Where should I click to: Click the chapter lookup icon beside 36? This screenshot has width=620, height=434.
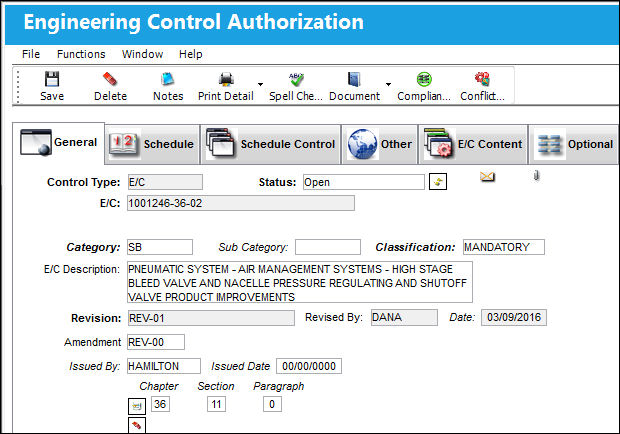[137, 406]
